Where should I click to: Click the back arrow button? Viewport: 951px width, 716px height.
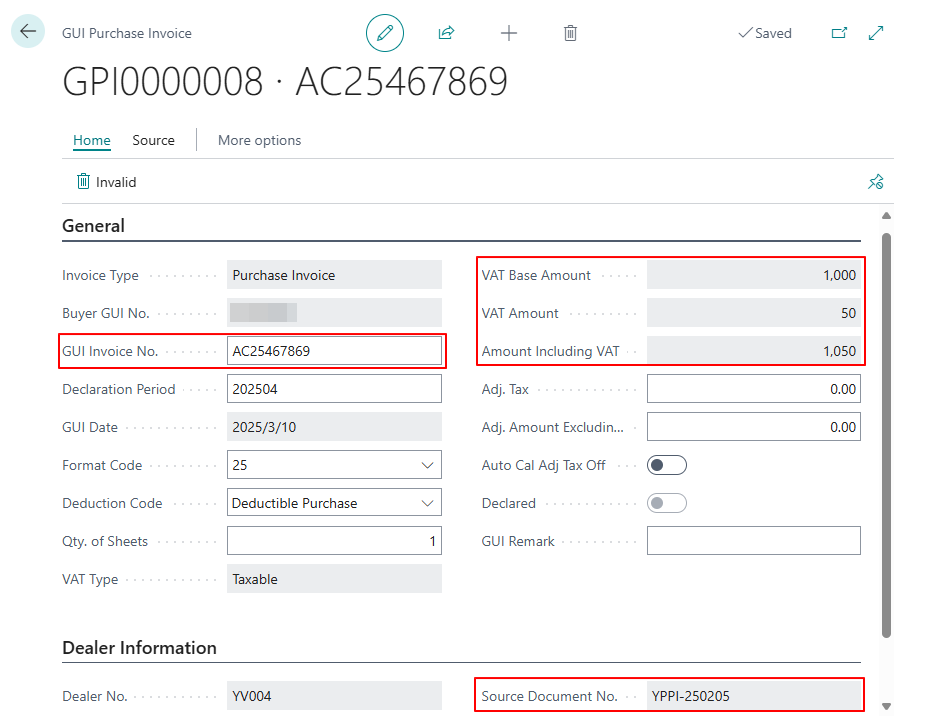click(x=28, y=31)
